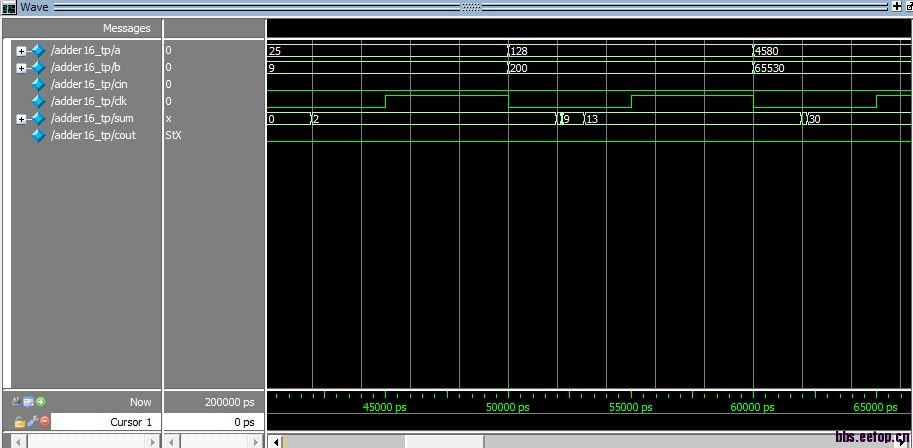Click the 0 value in the /adder16_tp/a row

click(168, 51)
